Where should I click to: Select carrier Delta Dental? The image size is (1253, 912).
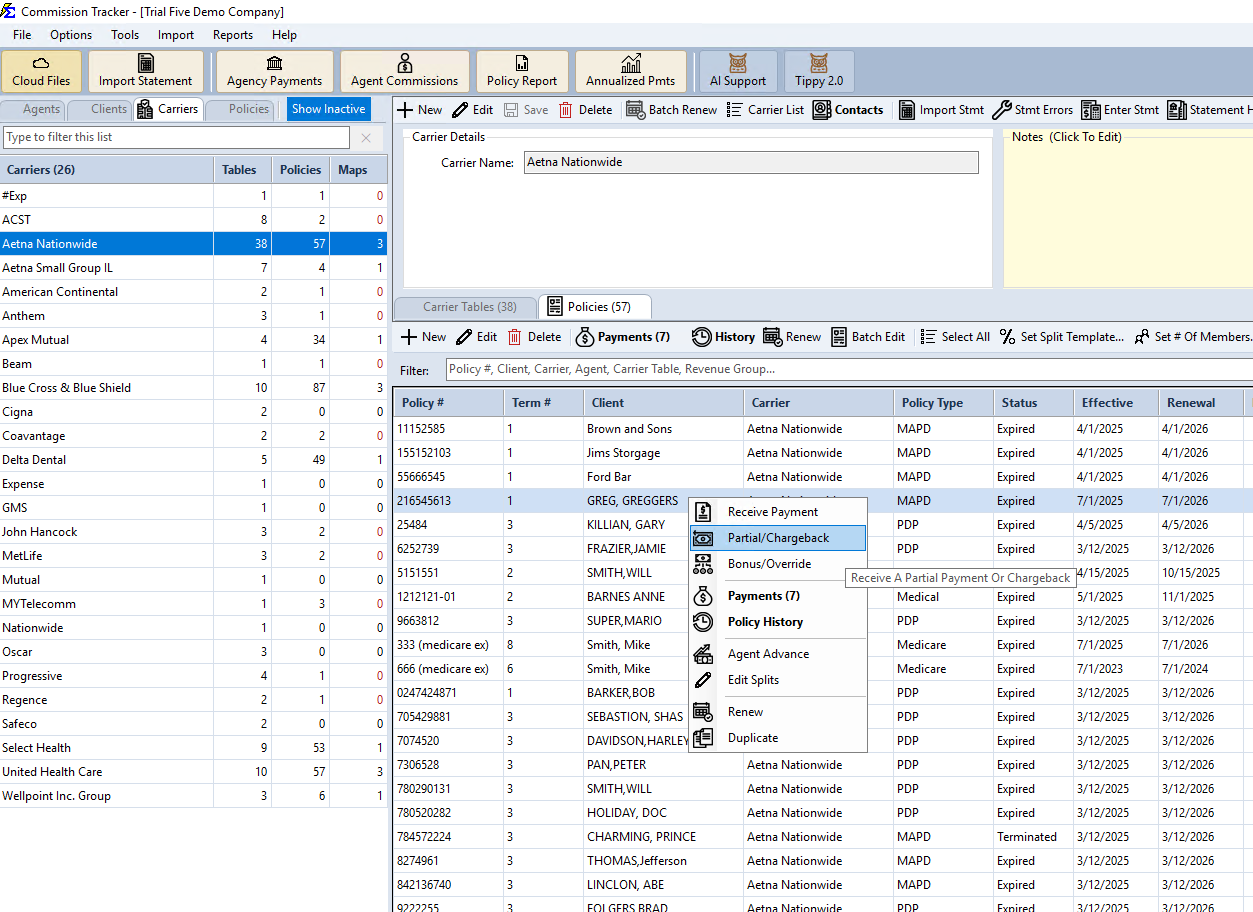[193, 460]
